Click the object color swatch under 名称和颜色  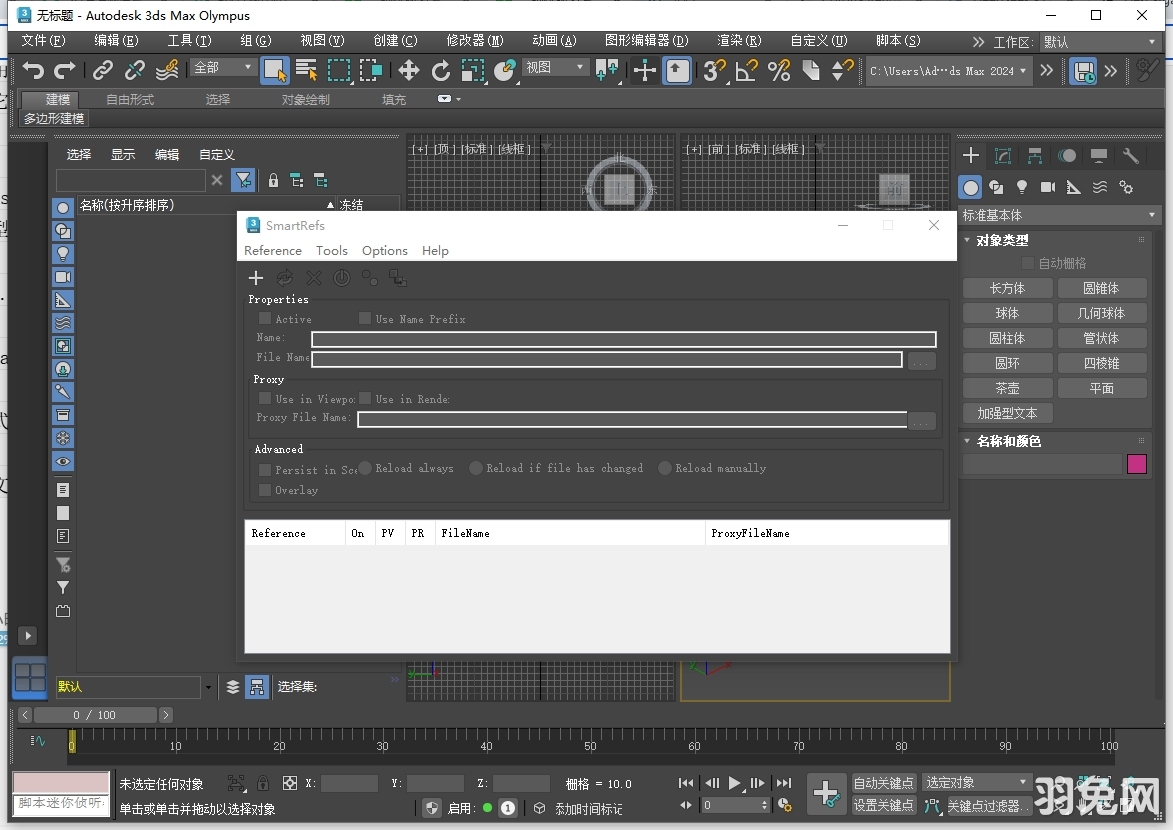click(1136, 464)
